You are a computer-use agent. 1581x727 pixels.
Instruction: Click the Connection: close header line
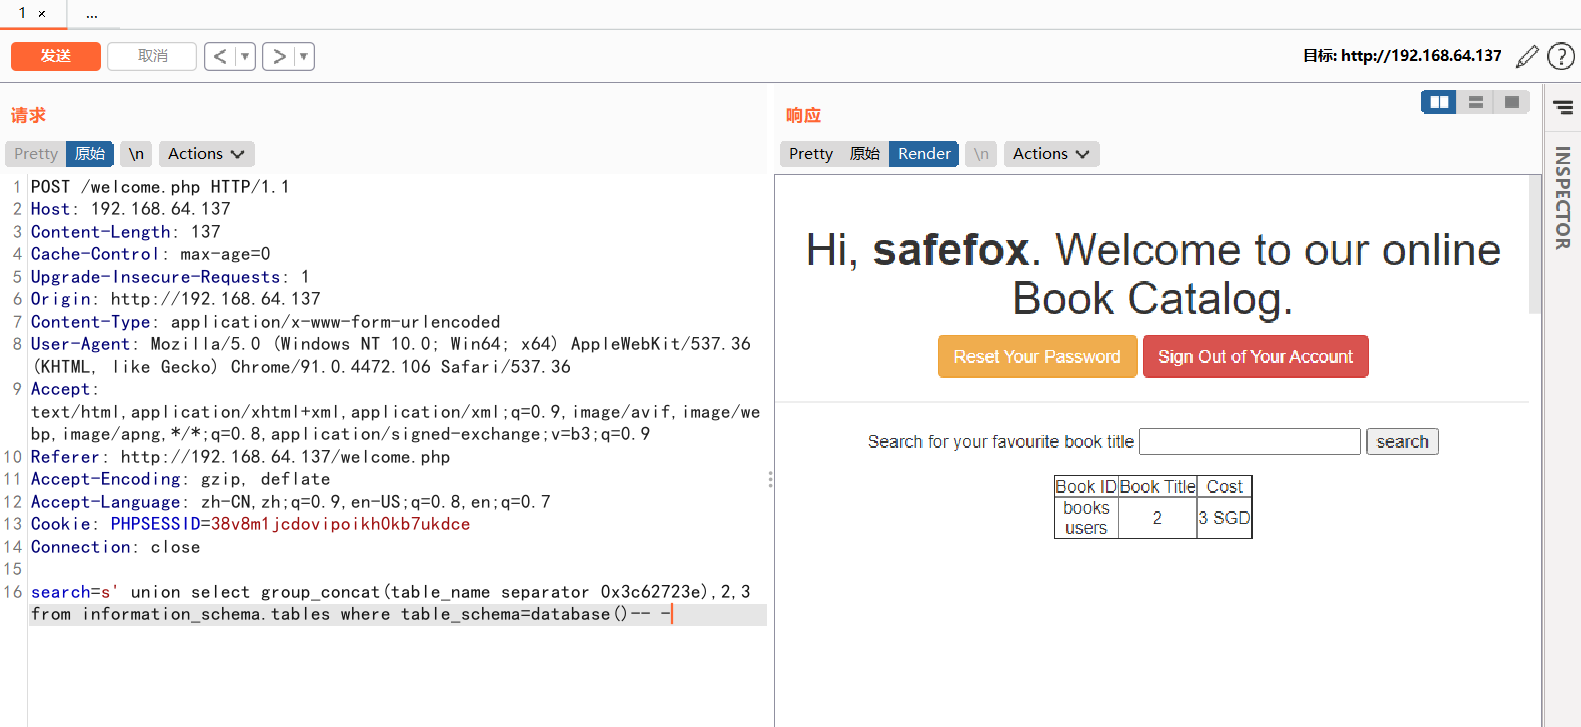[116, 547]
